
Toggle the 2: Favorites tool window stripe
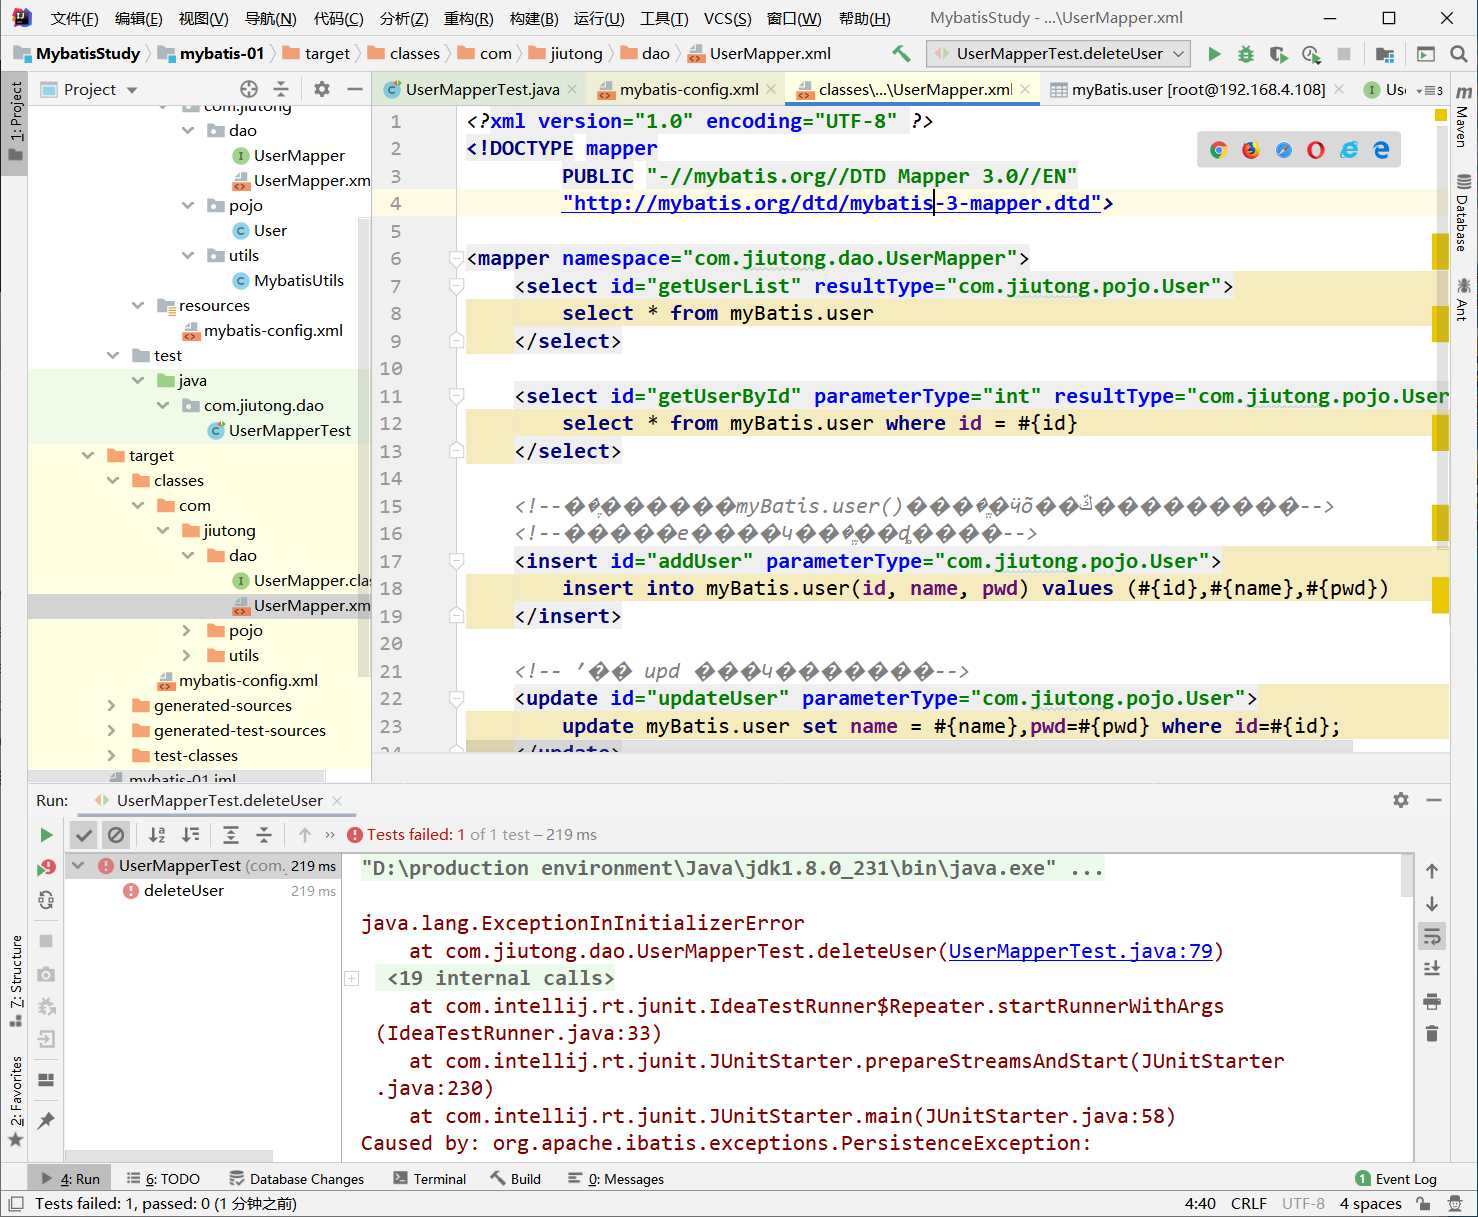[x=15, y=1101]
